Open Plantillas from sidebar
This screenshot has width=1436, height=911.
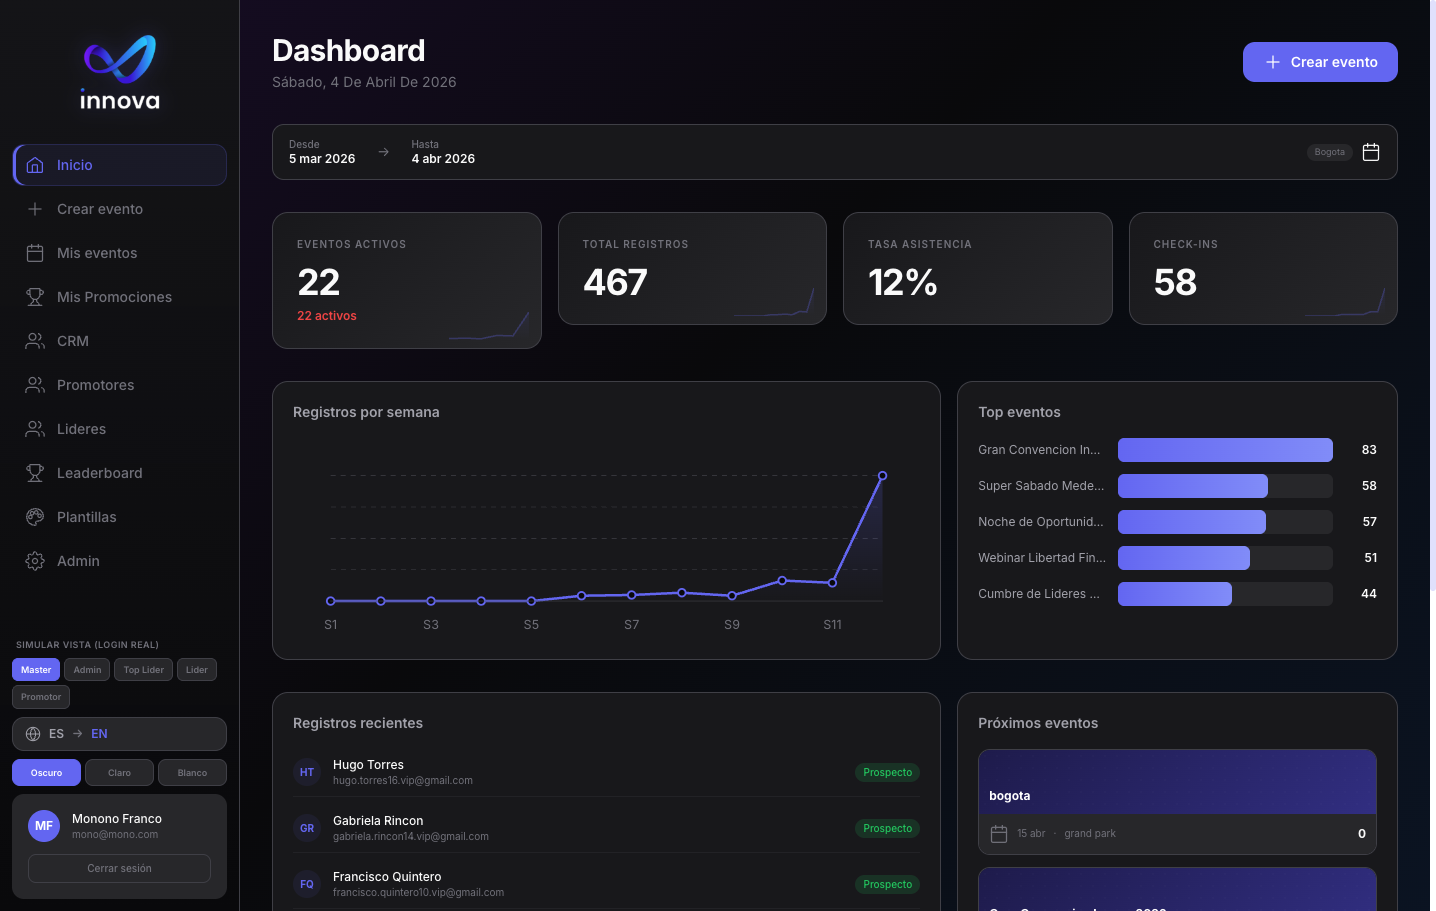(x=120, y=517)
